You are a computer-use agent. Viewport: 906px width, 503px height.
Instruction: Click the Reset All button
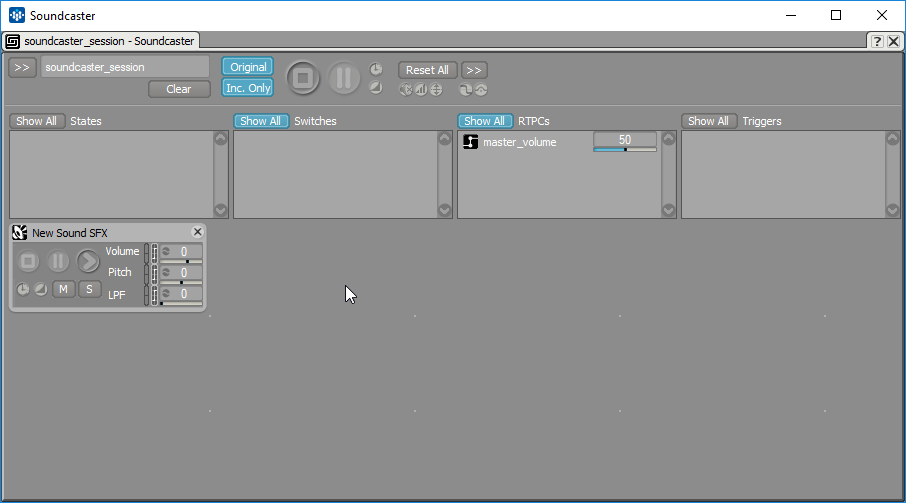(427, 70)
